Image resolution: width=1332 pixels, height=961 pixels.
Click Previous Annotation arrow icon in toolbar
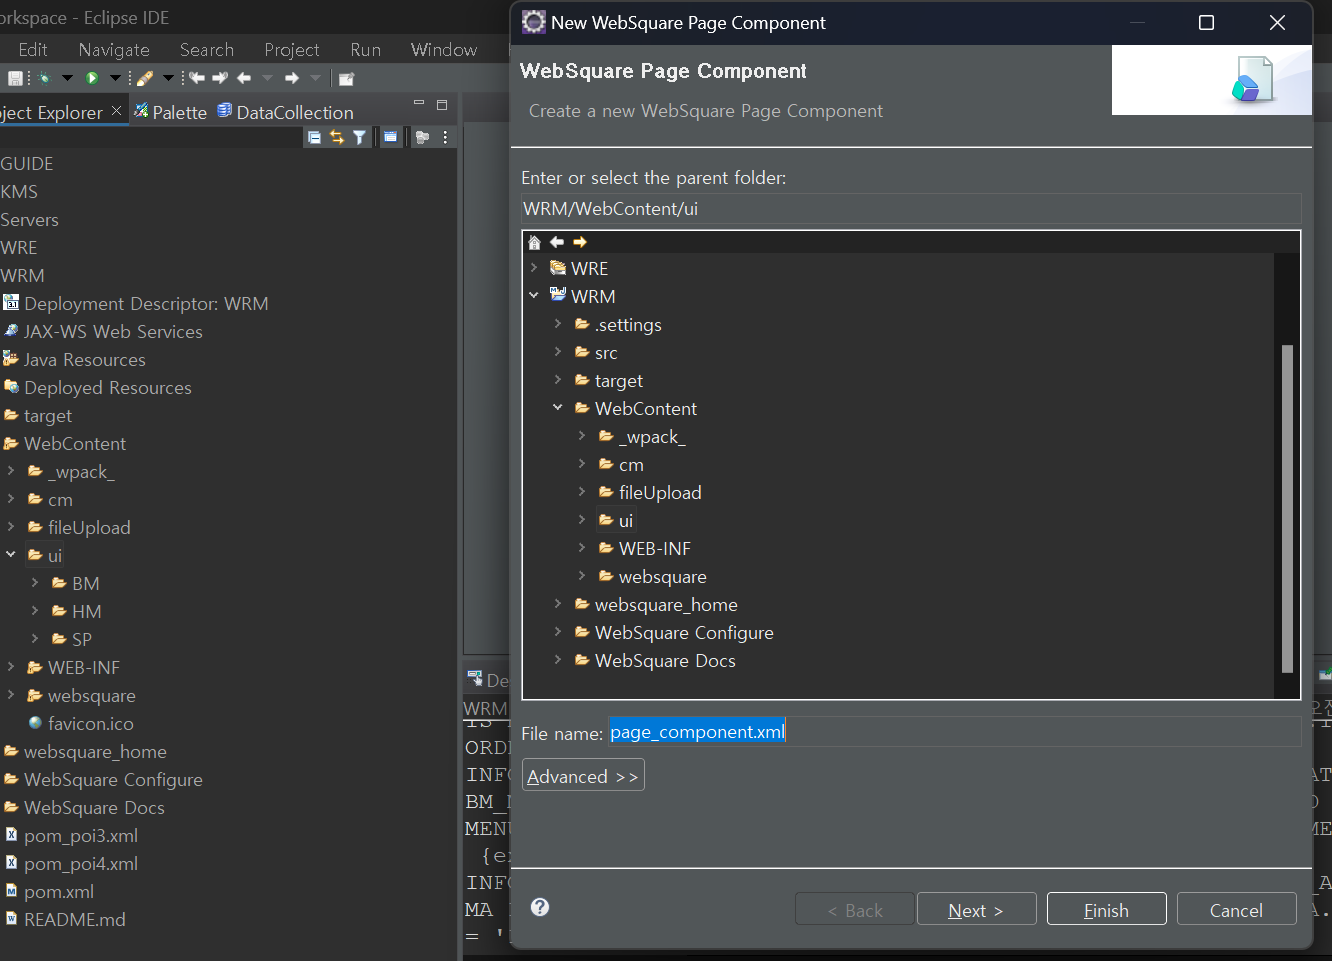(197, 78)
